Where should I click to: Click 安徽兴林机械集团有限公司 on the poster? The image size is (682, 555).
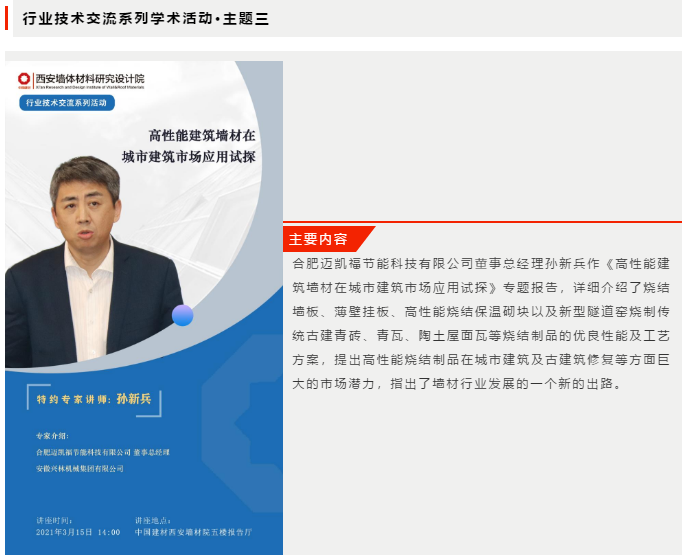click(x=80, y=468)
